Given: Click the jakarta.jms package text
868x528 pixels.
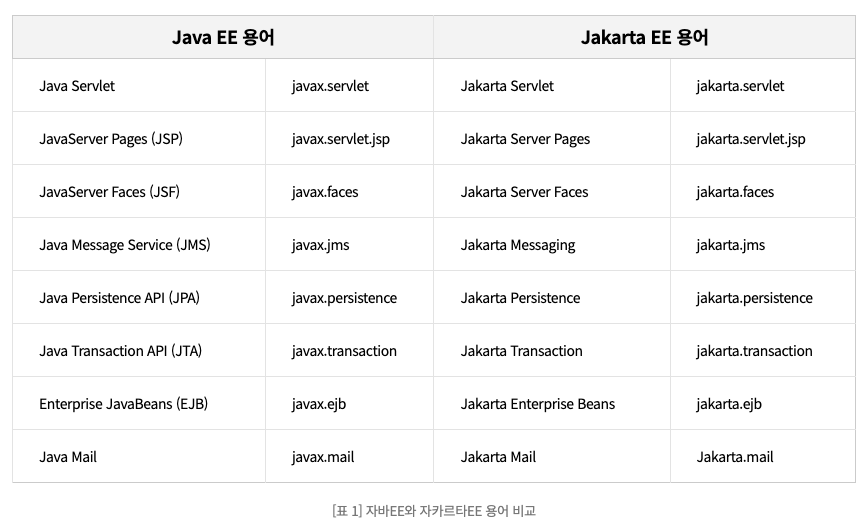Looking at the screenshot, I should (730, 245).
